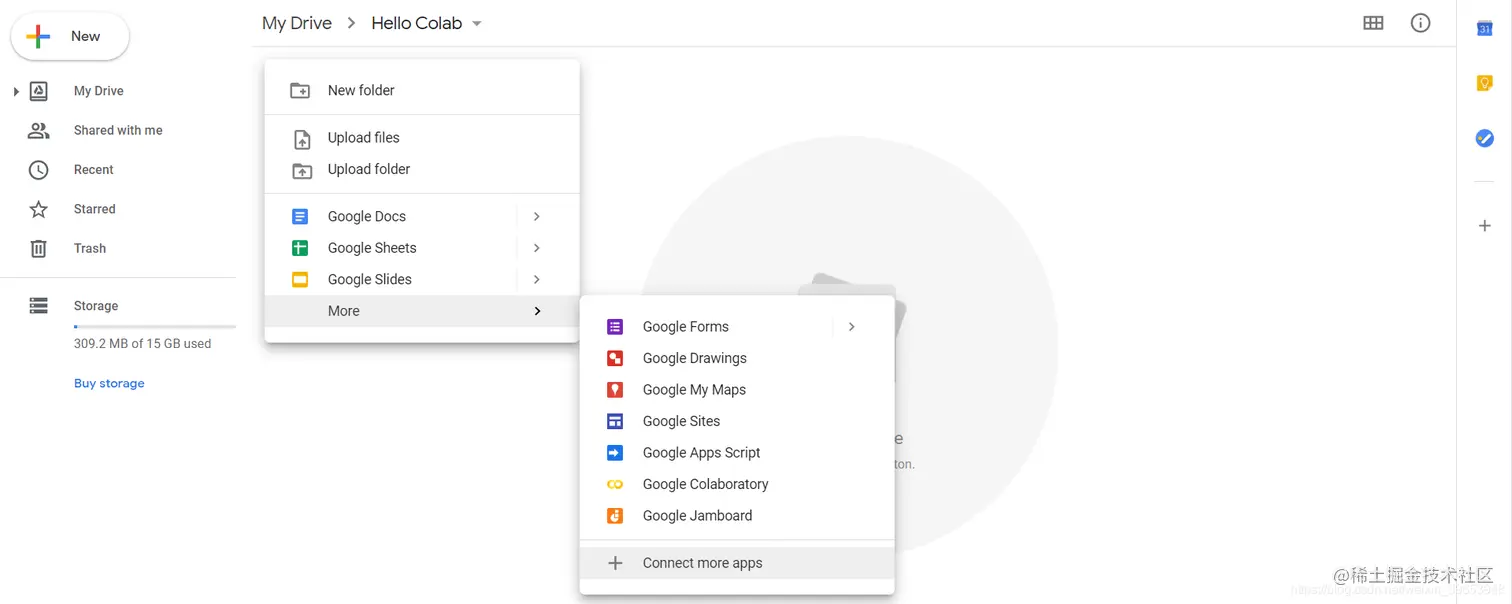
Task: Select Google My Maps from submenu
Action: tap(737, 390)
